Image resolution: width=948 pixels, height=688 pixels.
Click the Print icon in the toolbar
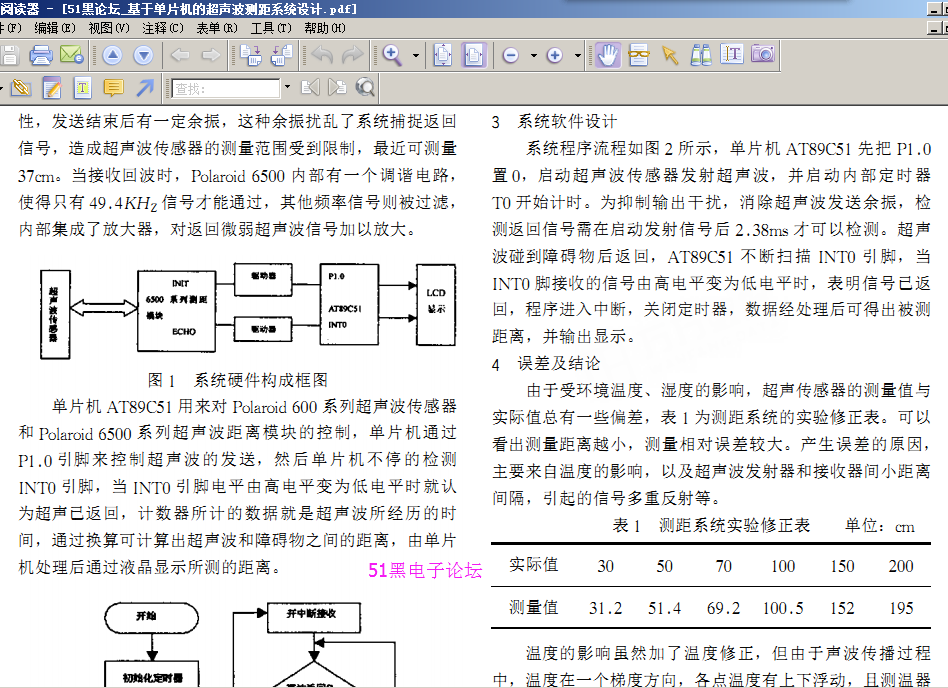pyautogui.click(x=41, y=55)
